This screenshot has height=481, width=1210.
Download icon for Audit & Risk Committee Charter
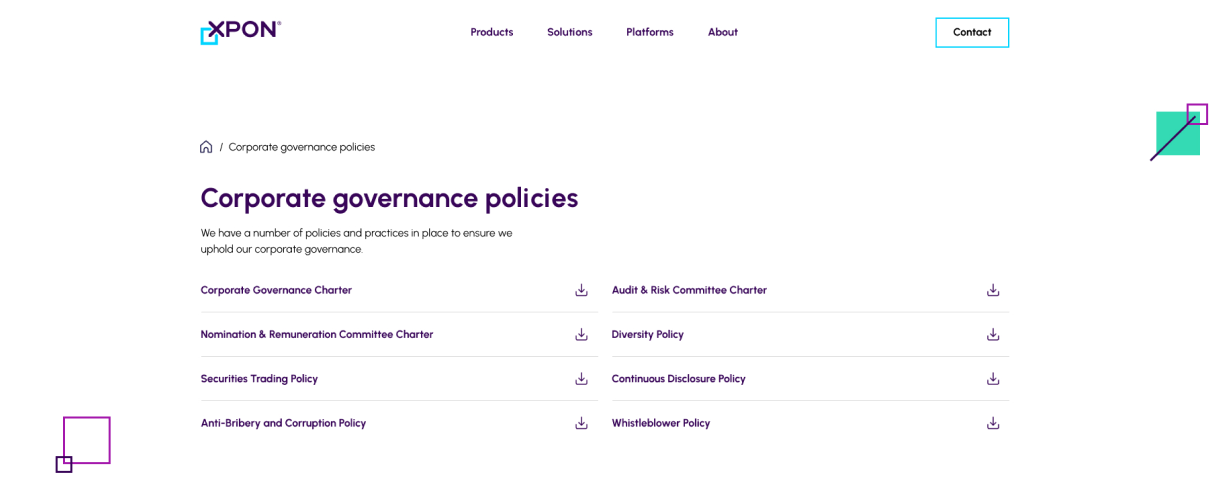pos(993,290)
